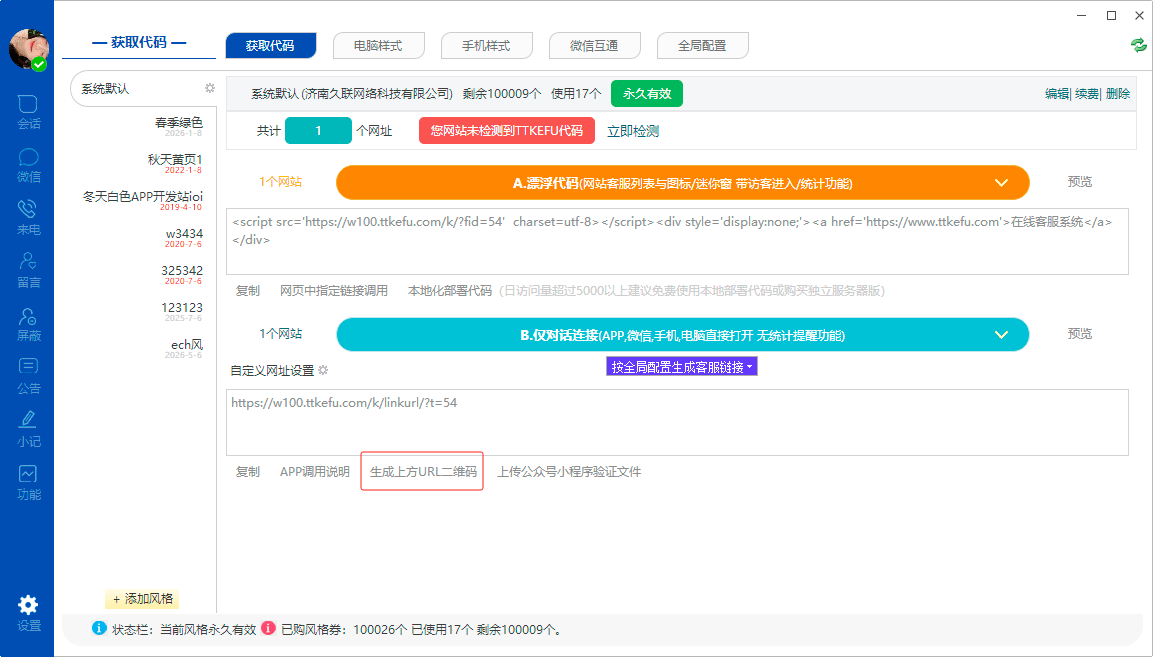Switch to the 获取代码 tab
This screenshot has width=1153, height=657.
tap(271, 46)
